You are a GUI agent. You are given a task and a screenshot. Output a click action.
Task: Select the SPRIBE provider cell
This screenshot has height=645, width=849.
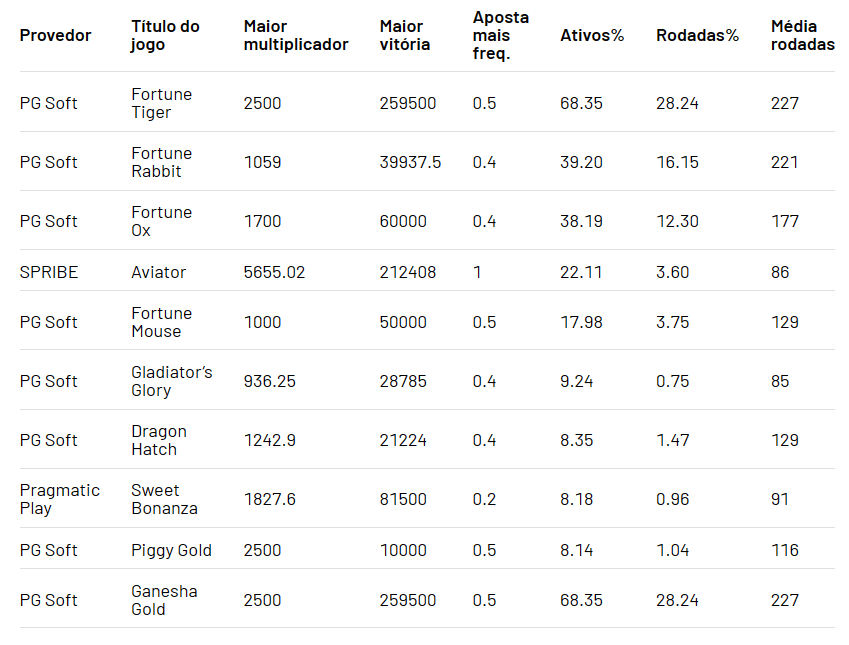click(48, 272)
